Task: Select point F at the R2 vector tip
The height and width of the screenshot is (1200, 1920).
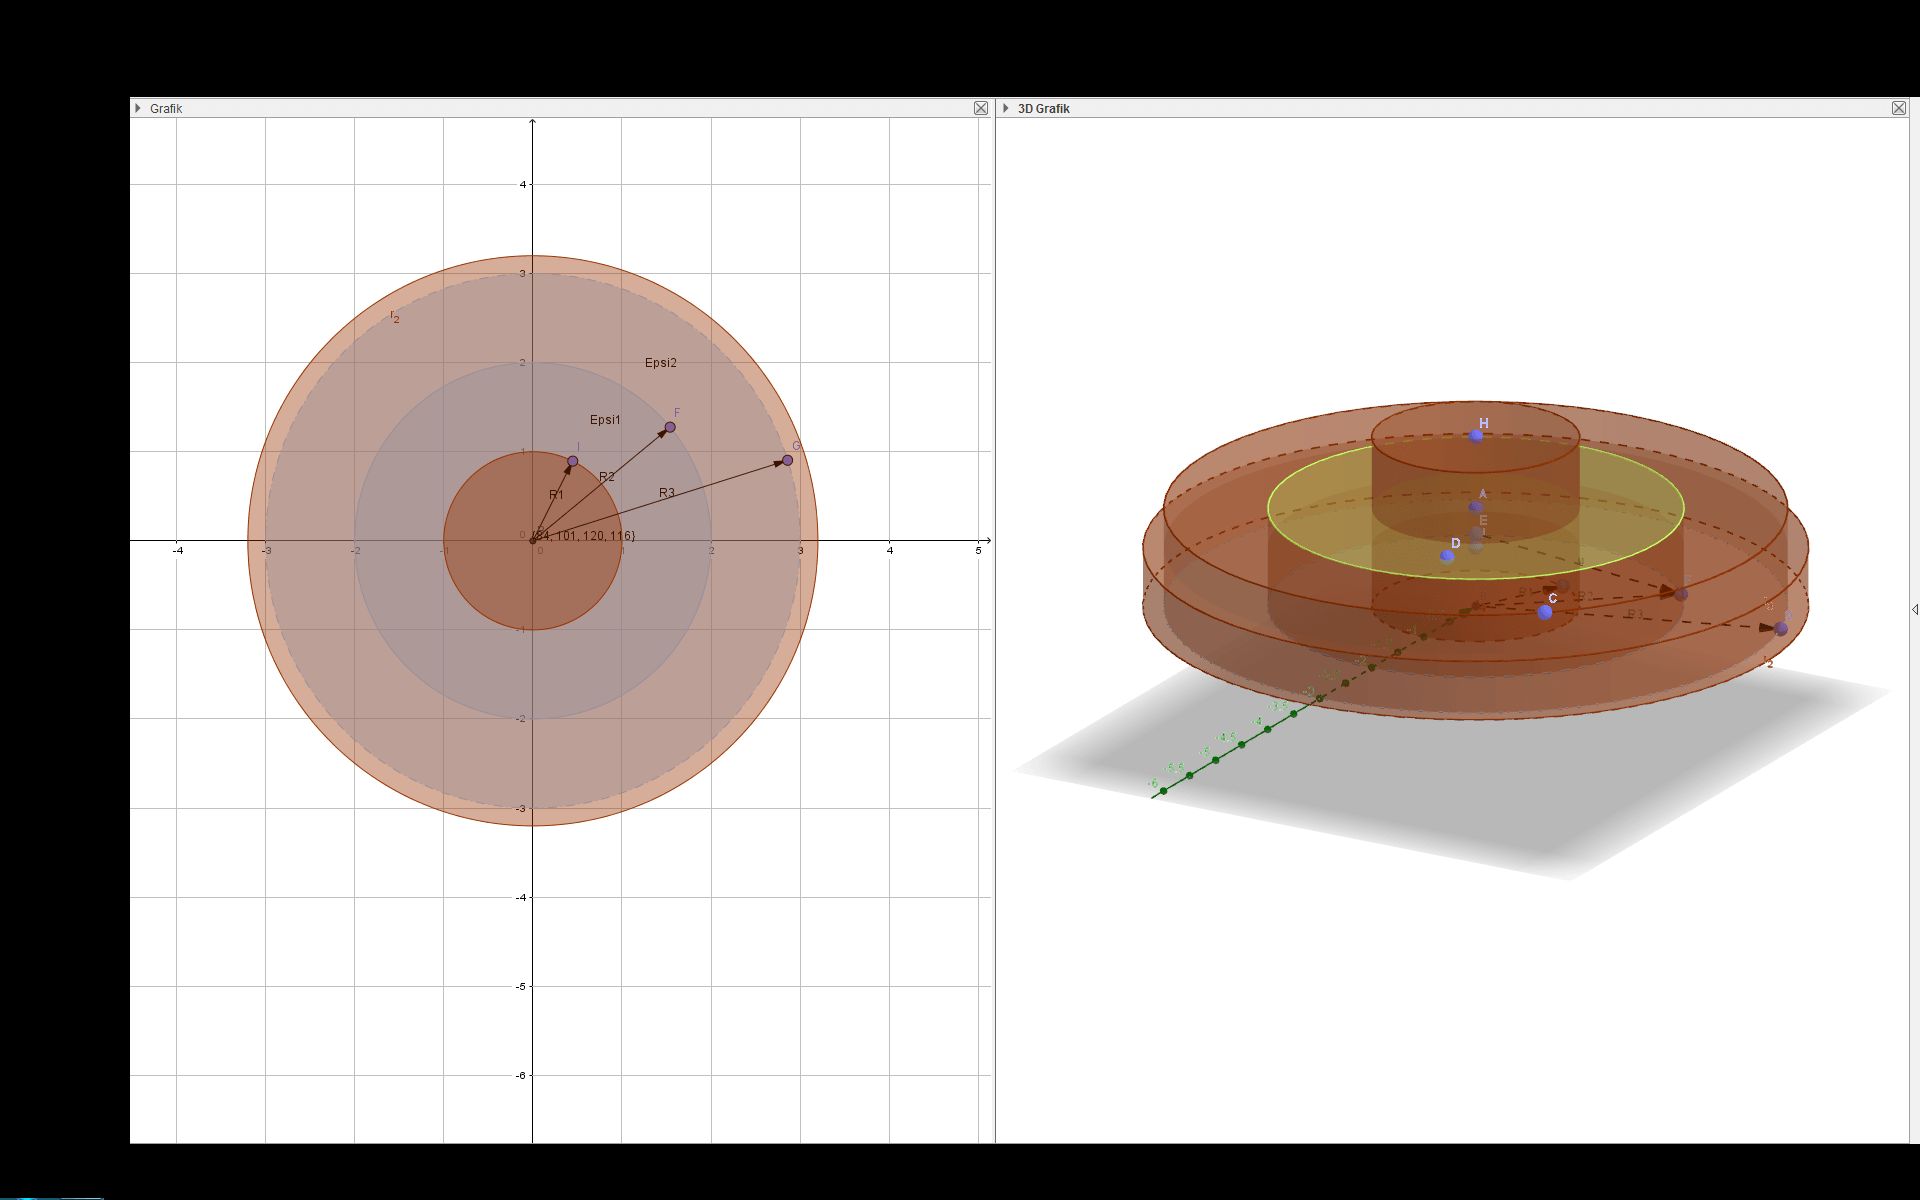Action: (x=670, y=427)
